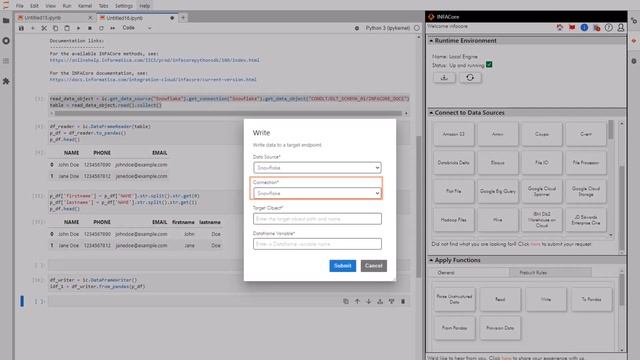Click the red flag icon in INFACore header
640x360 pixels.
pos(572,27)
